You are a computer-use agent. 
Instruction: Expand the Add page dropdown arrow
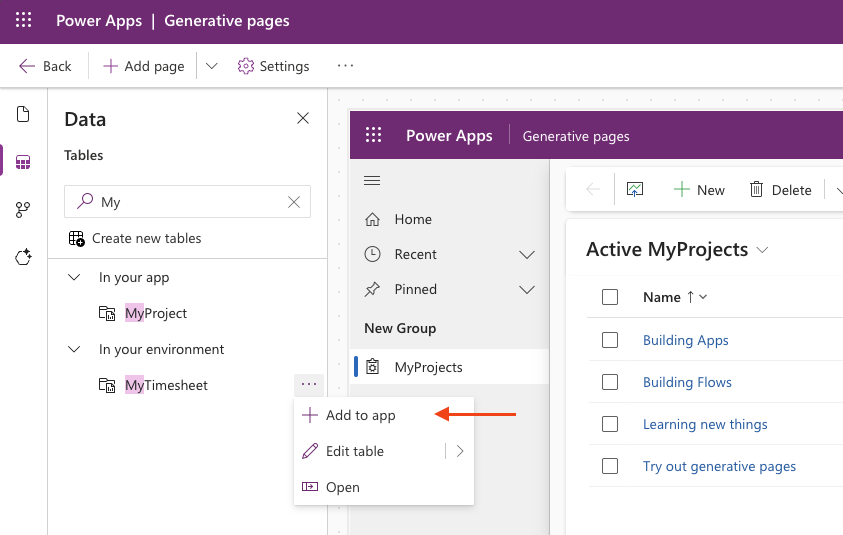pos(211,66)
